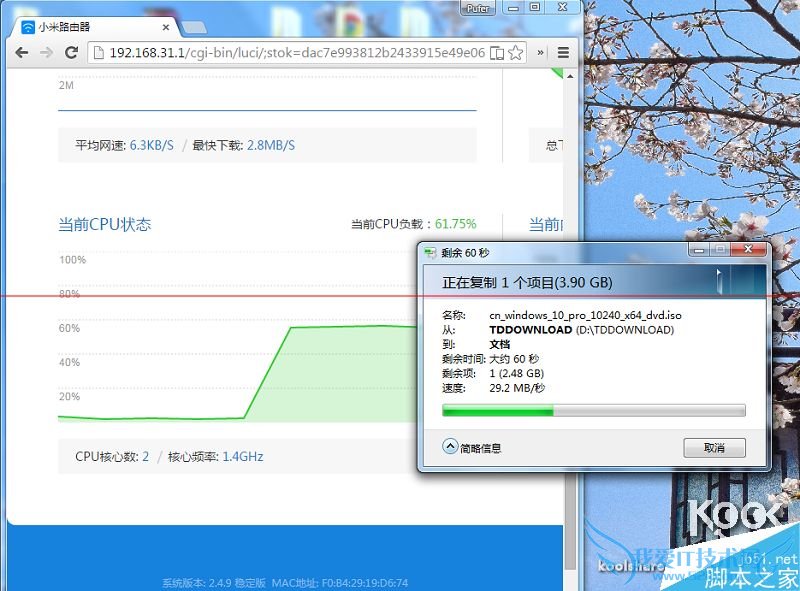This screenshot has height=591, width=800.
Task: Bookmark page with star icon
Action: [516, 53]
